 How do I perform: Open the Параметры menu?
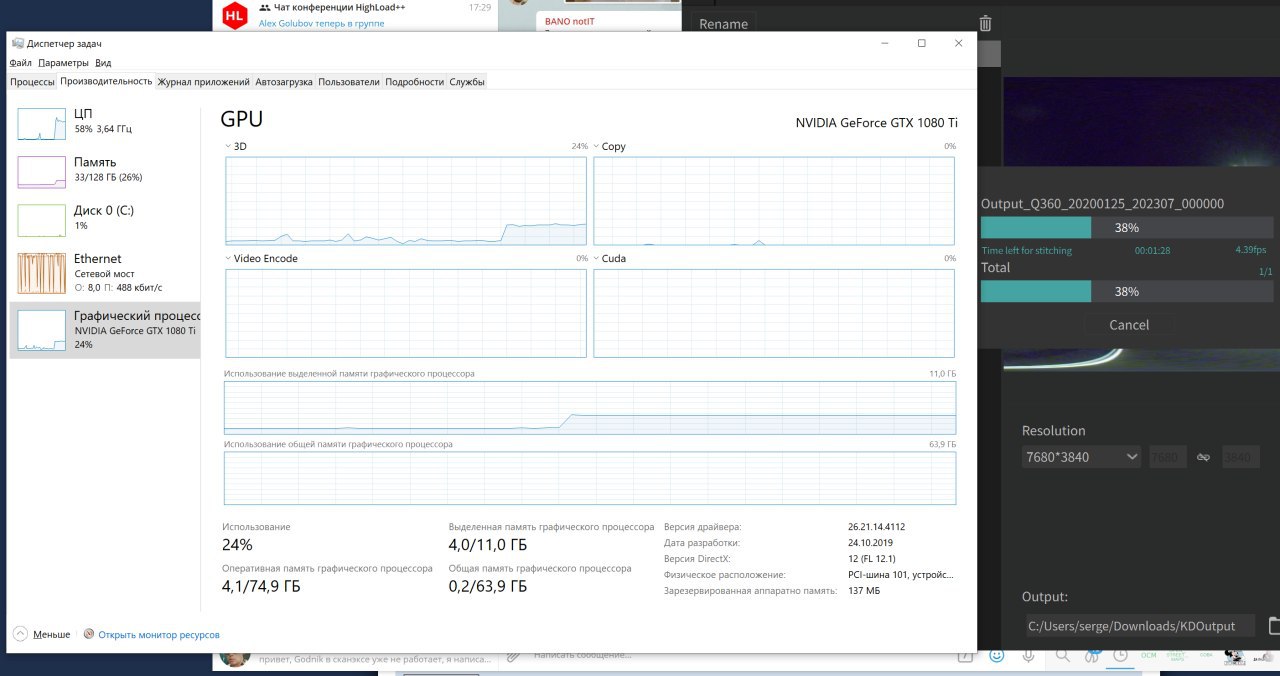point(64,63)
